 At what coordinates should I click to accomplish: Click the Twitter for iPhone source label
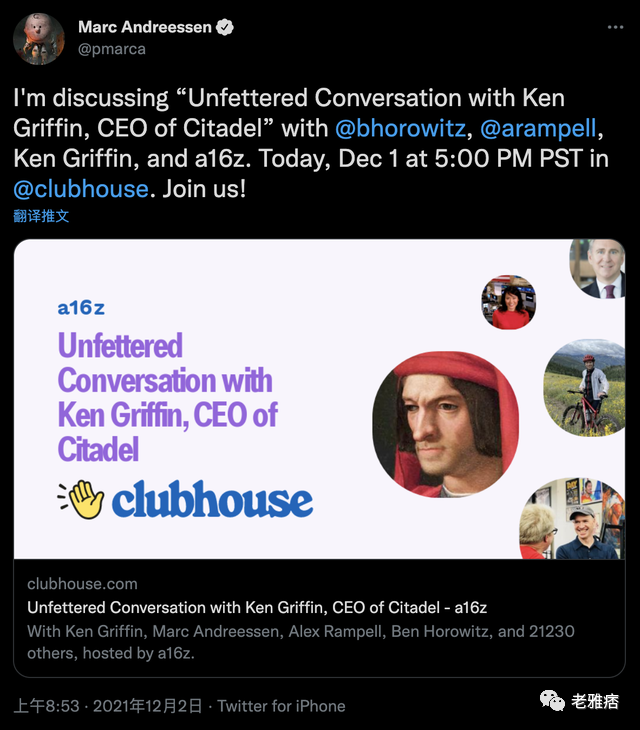(281, 706)
